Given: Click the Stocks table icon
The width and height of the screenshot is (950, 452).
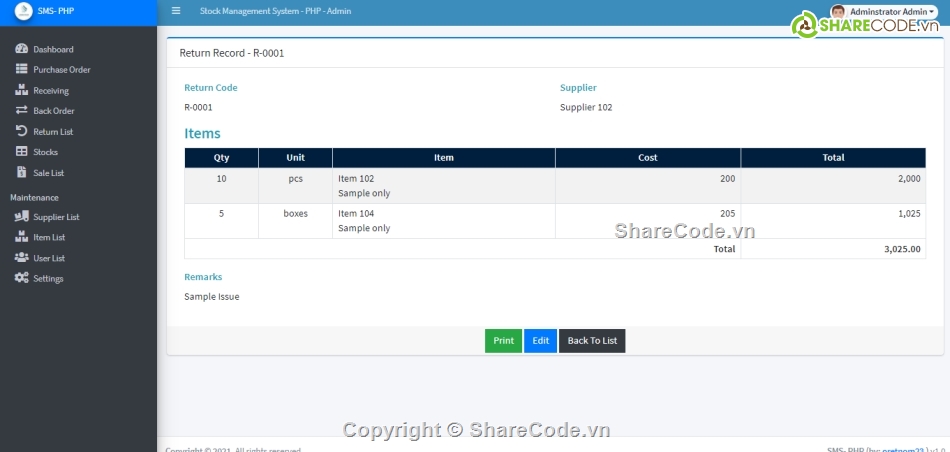Looking at the screenshot, I should tap(22, 152).
